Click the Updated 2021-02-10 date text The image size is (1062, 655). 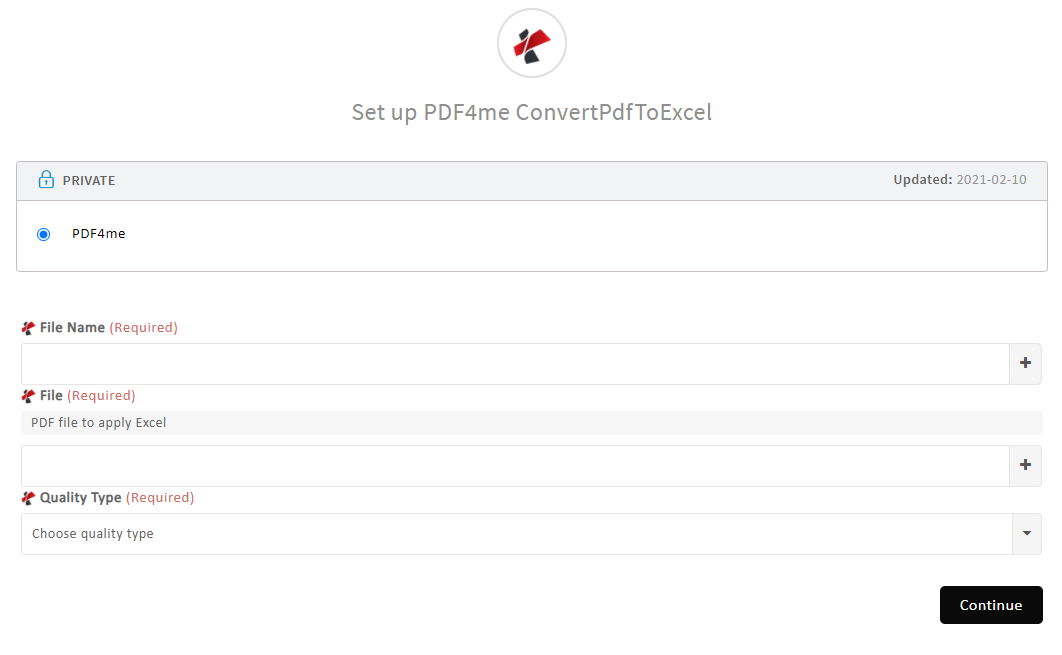[960, 179]
